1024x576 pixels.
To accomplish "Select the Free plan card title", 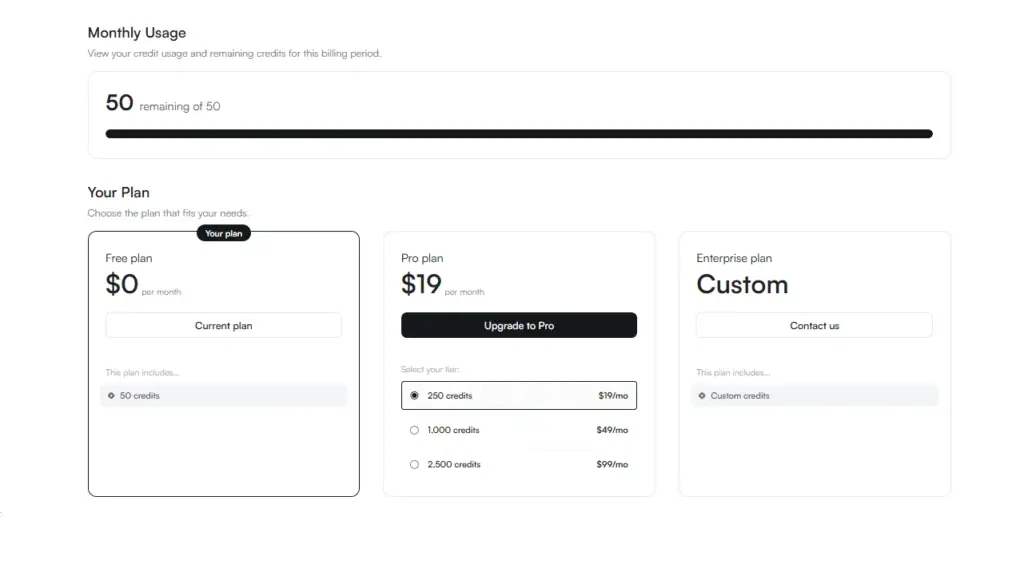I will [x=129, y=258].
